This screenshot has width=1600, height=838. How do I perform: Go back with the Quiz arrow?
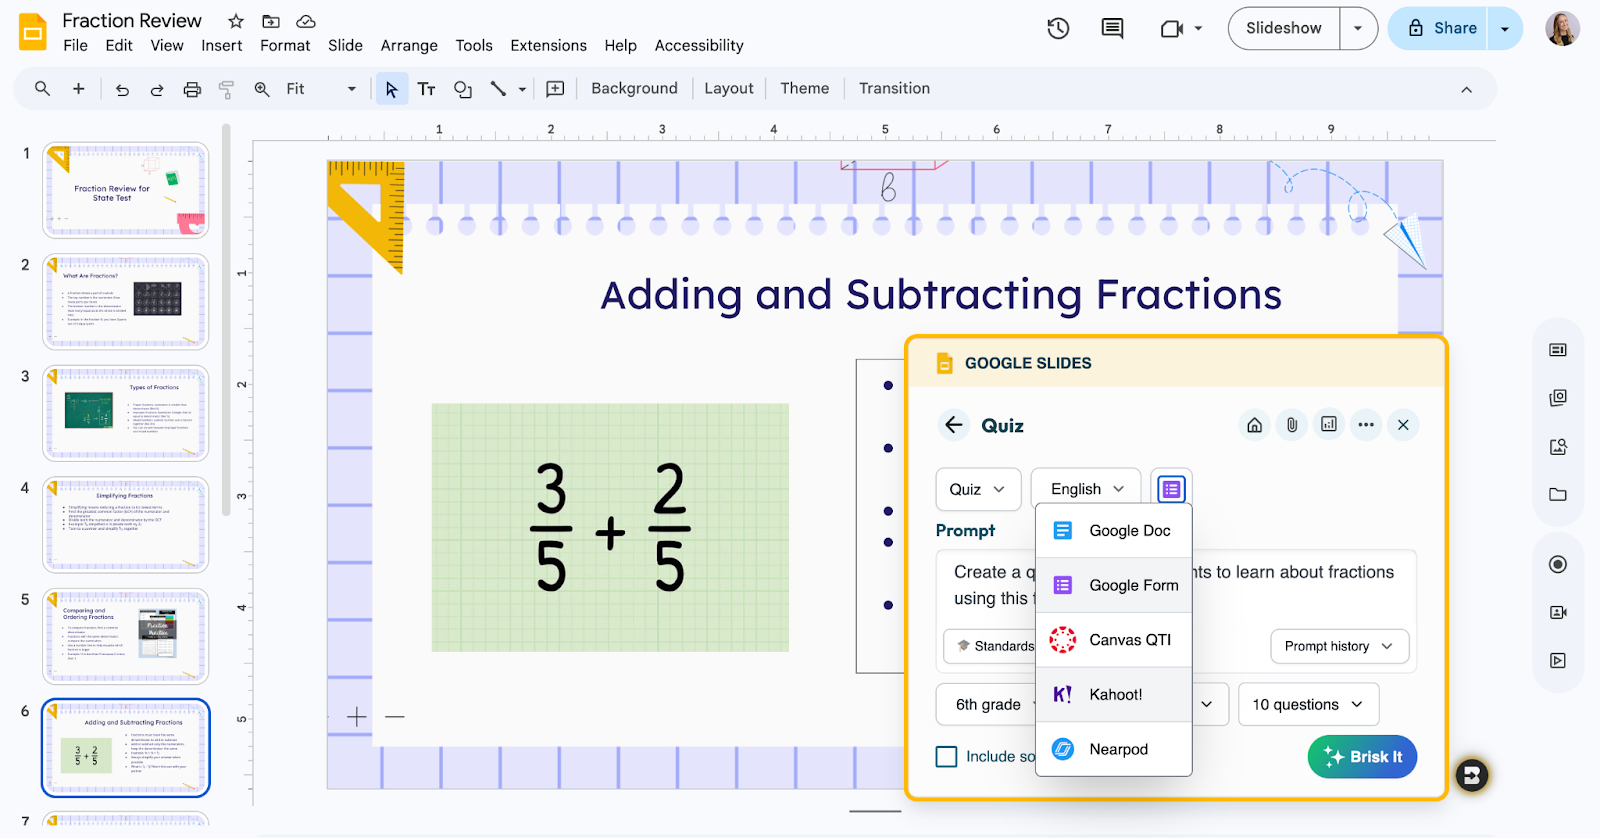[954, 425]
